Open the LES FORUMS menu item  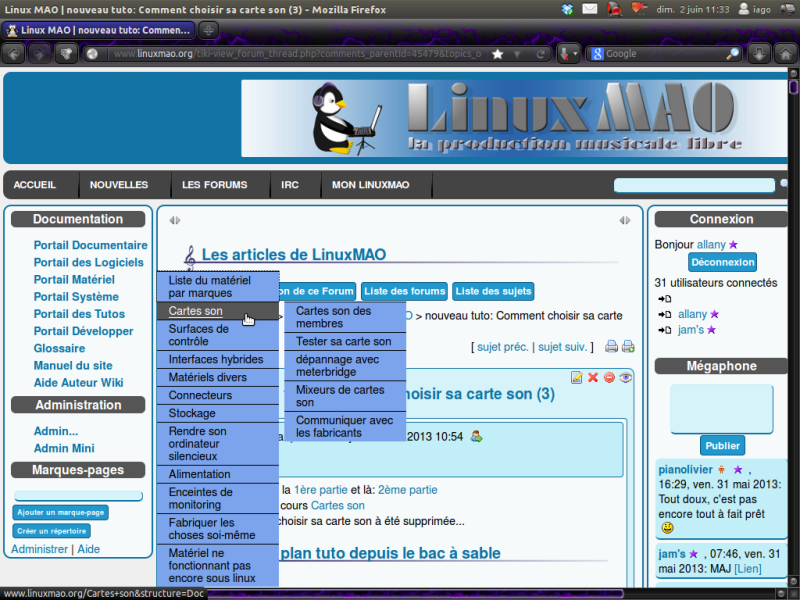214,185
